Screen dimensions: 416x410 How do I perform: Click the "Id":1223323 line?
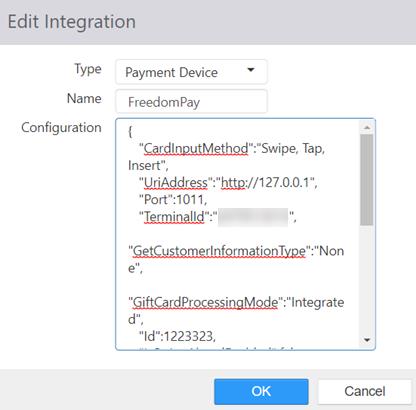[177, 336]
